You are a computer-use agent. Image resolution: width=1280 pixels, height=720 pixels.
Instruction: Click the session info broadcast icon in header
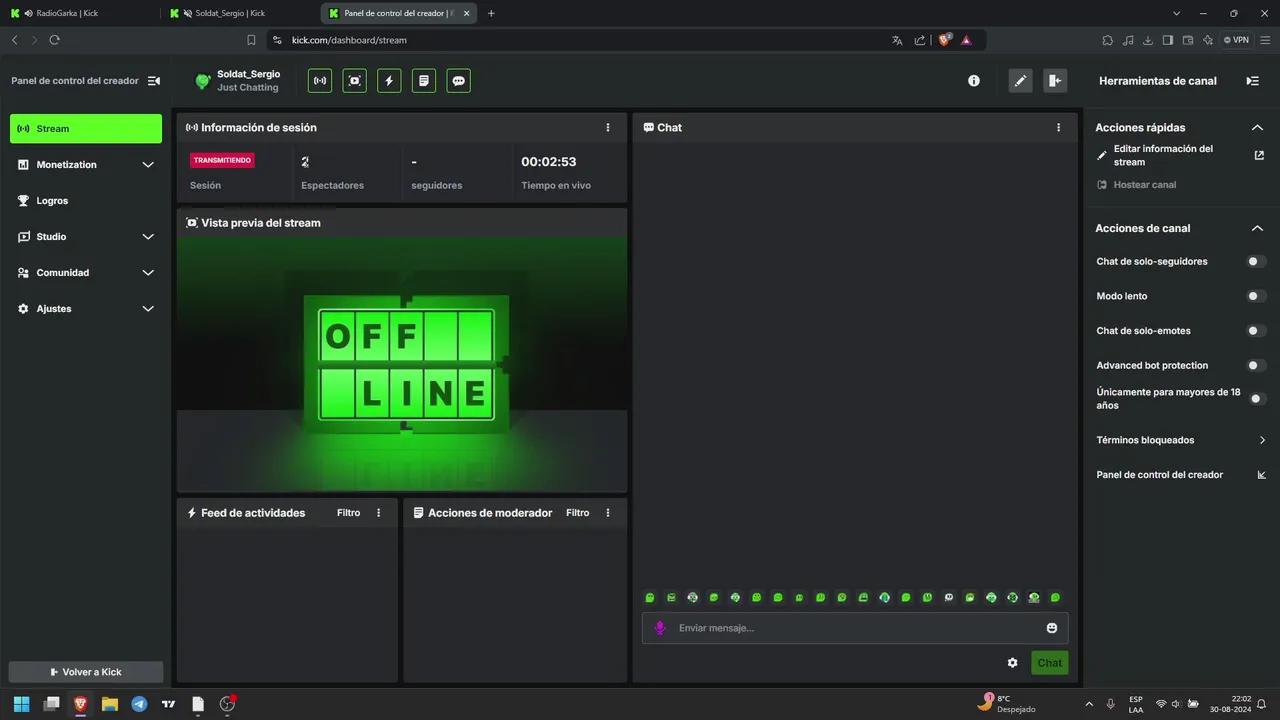tap(320, 81)
